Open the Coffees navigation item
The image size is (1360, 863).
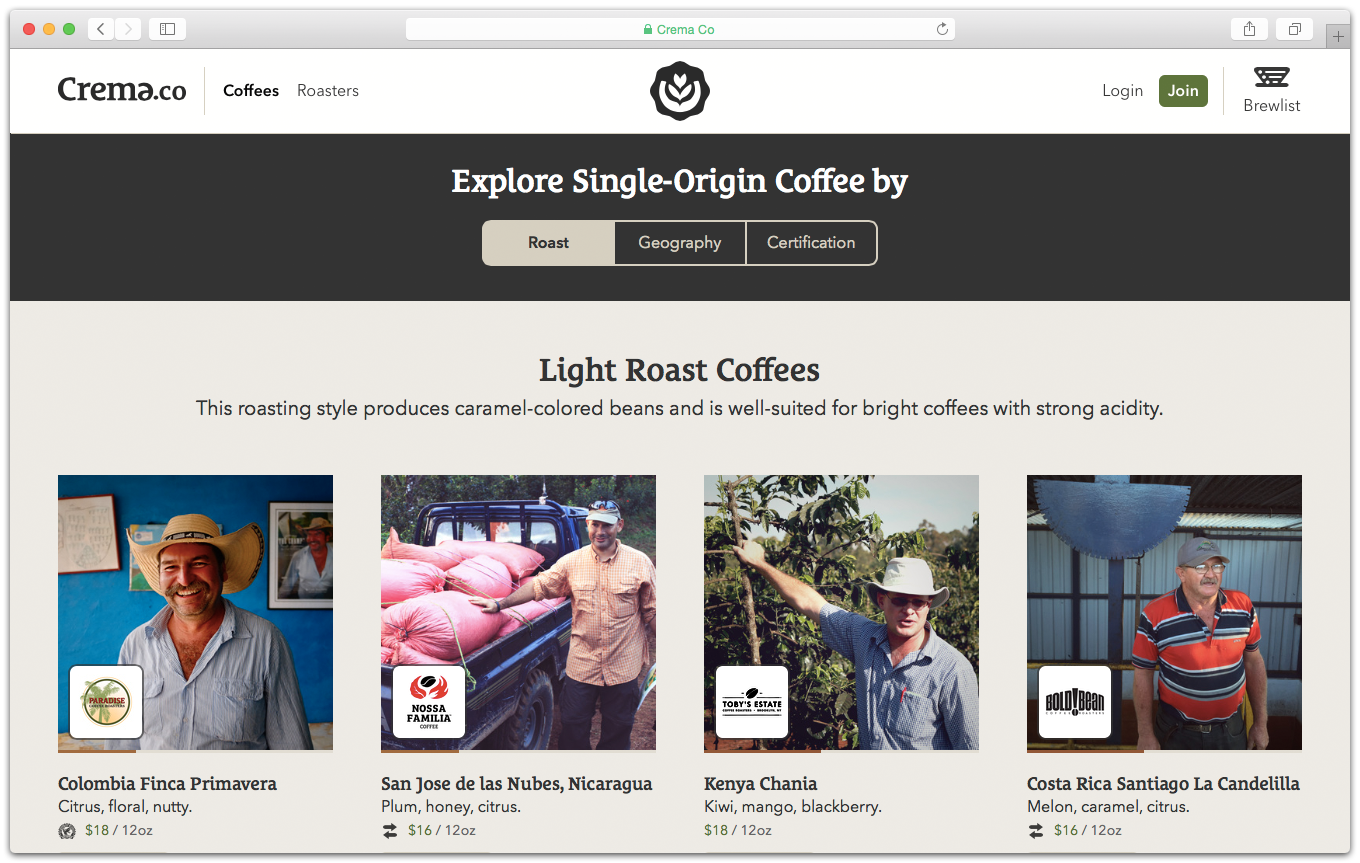tap(251, 90)
